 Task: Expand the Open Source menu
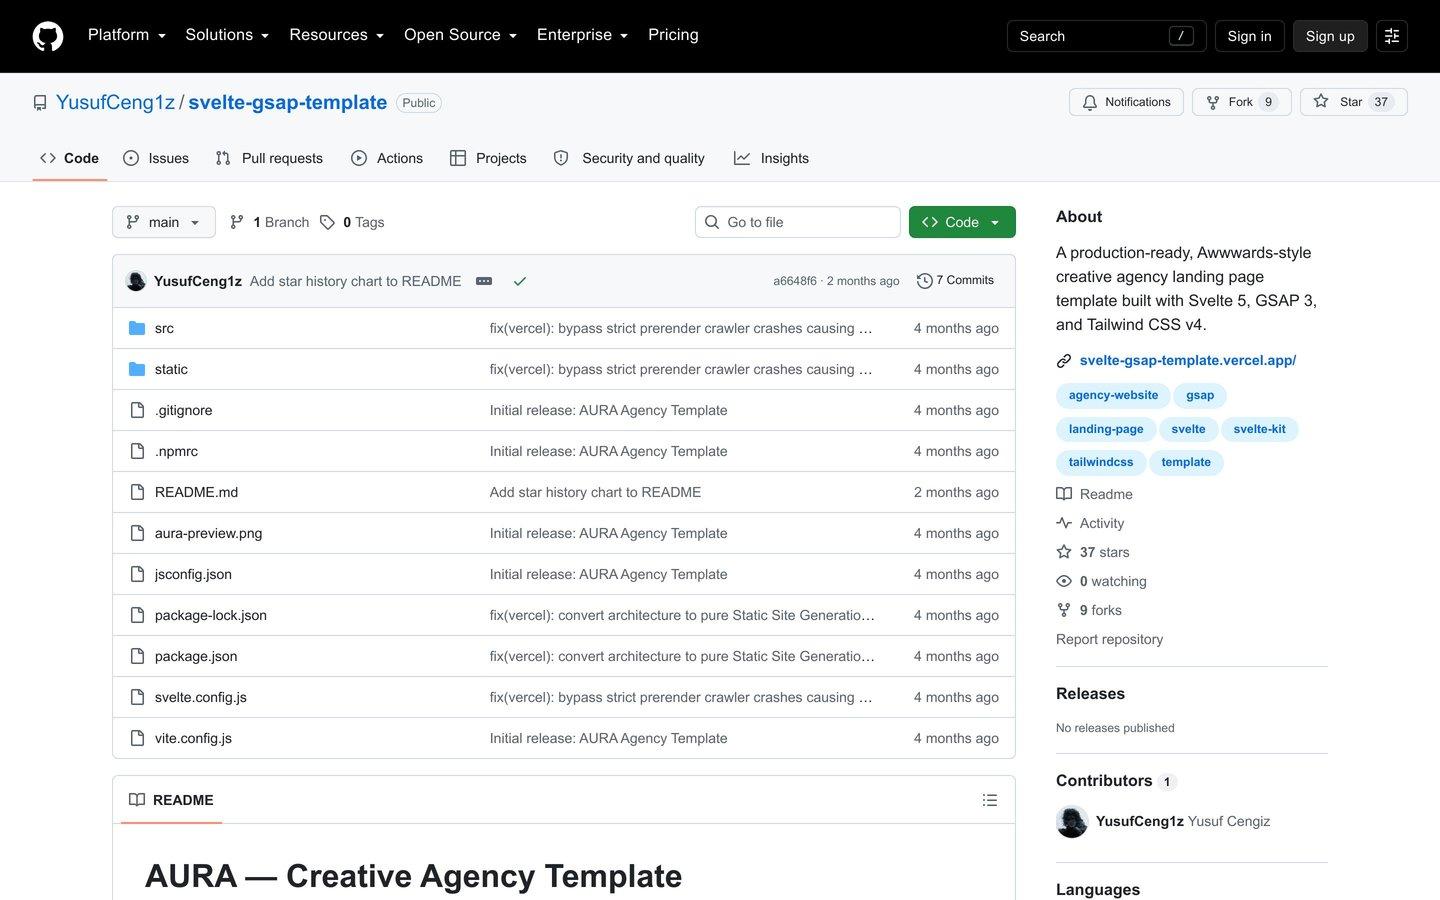point(461,35)
